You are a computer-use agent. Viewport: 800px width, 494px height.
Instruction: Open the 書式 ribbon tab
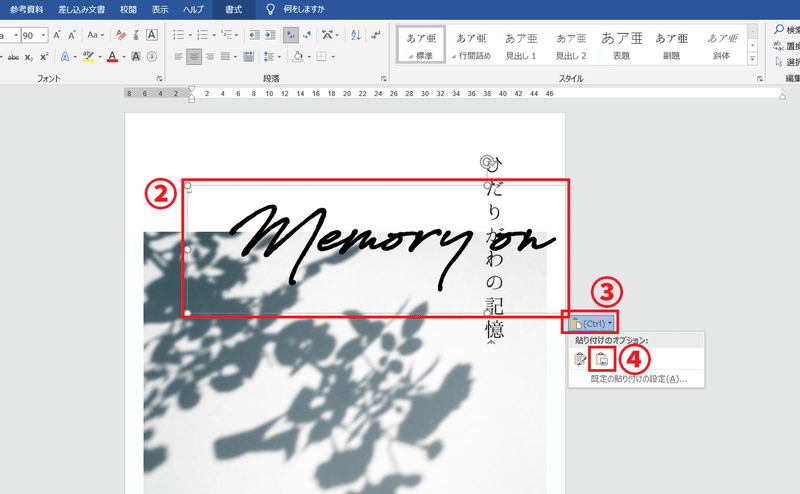(234, 9)
